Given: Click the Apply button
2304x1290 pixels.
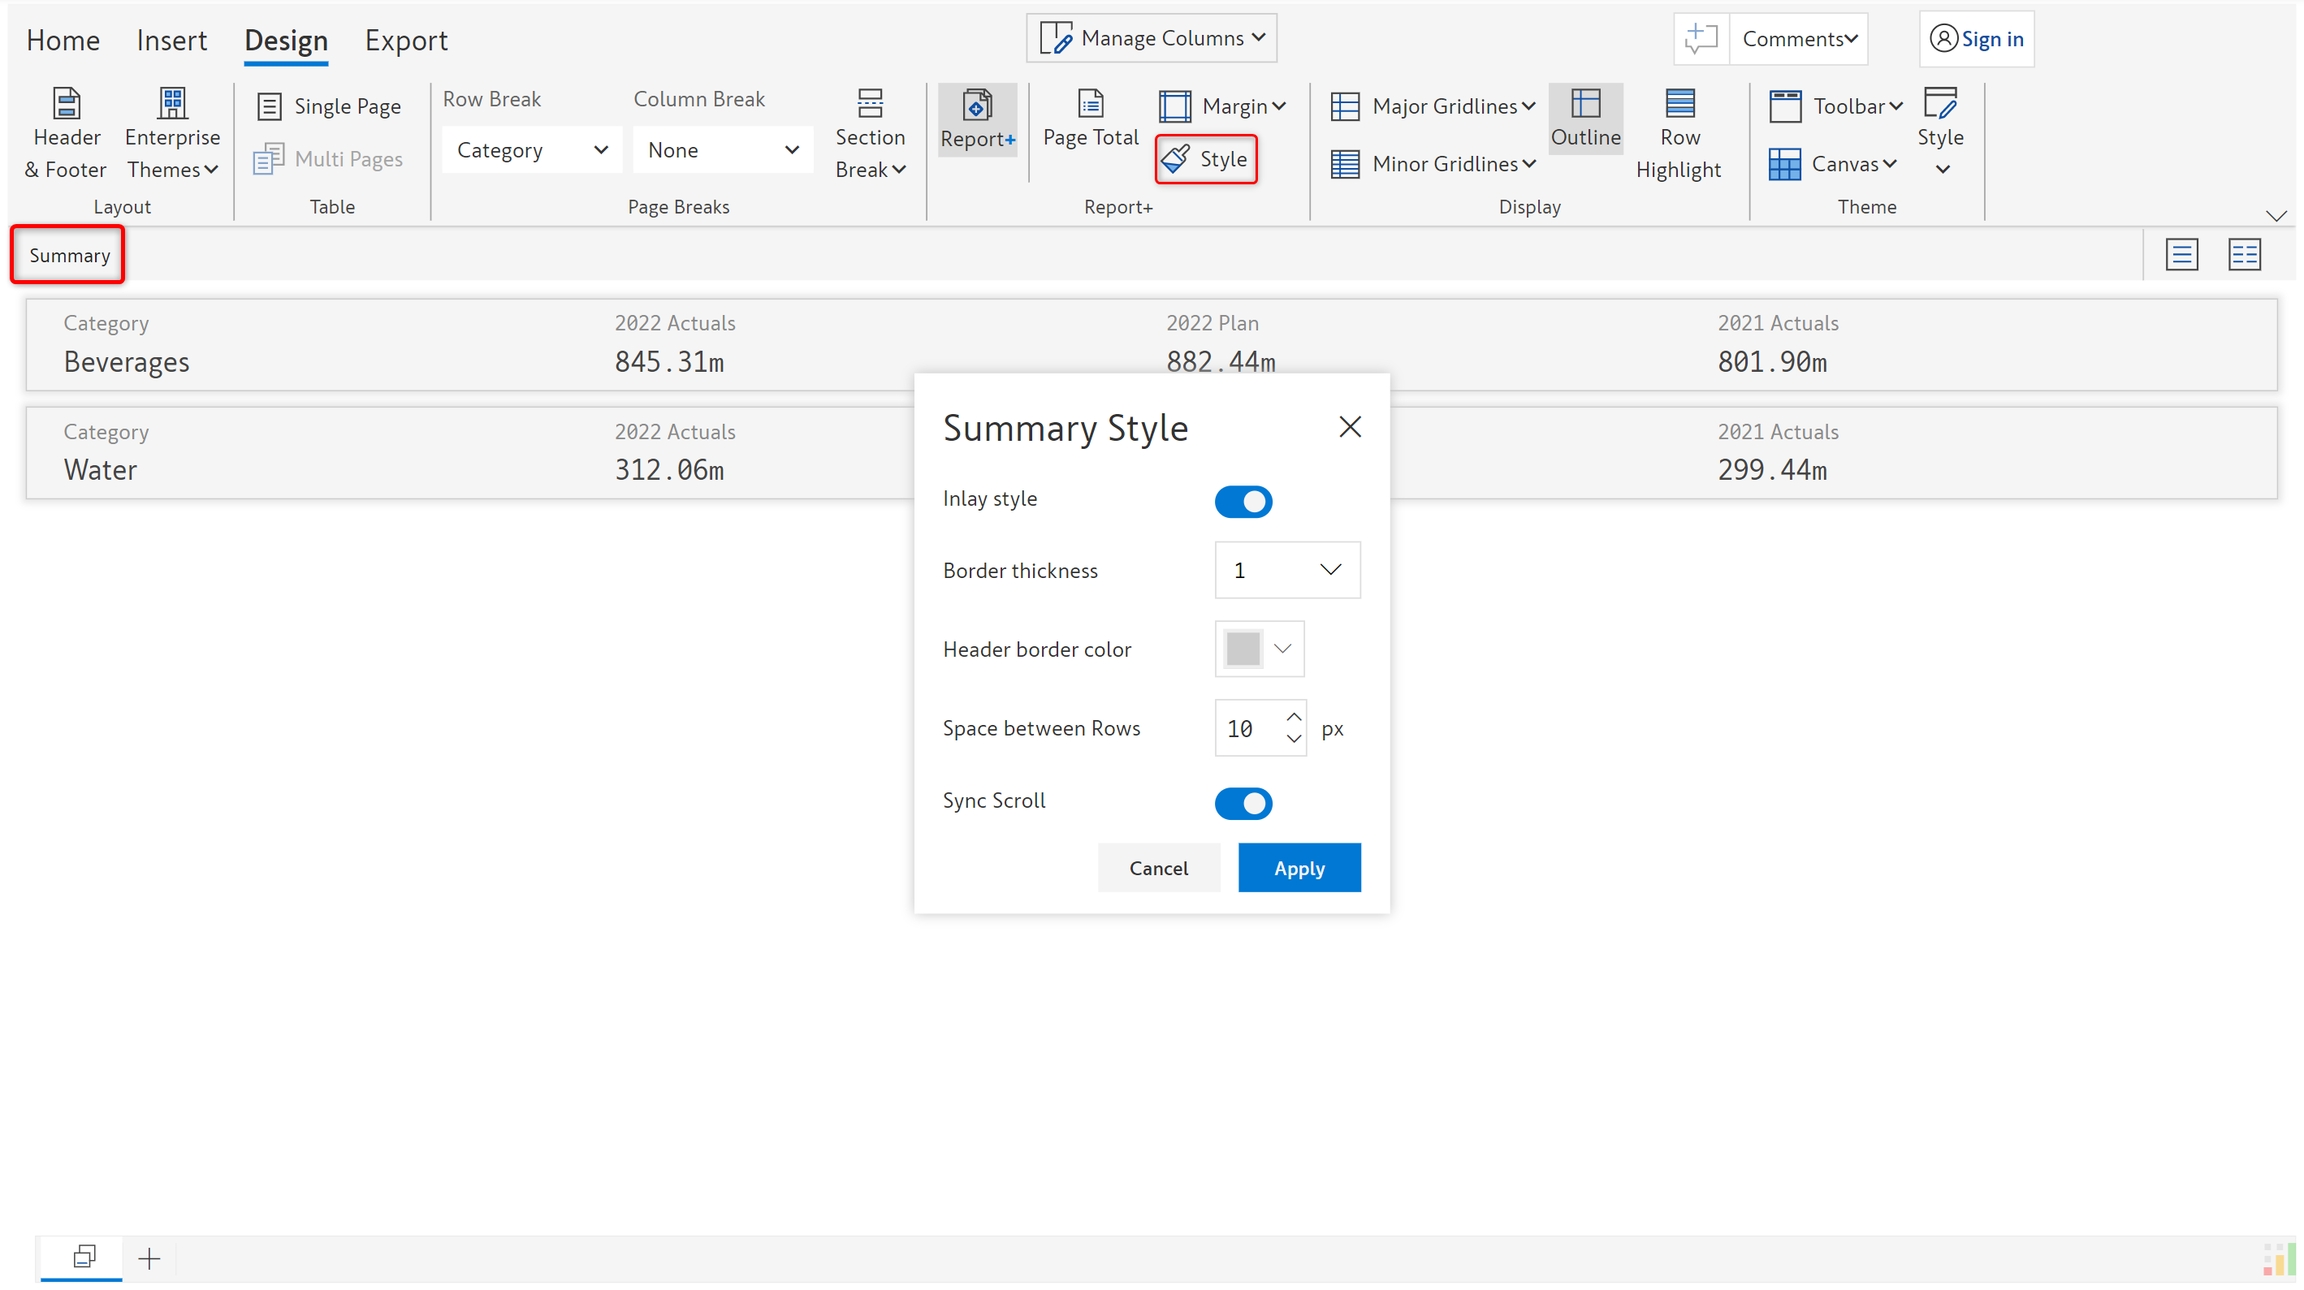Looking at the screenshot, I should [1298, 868].
